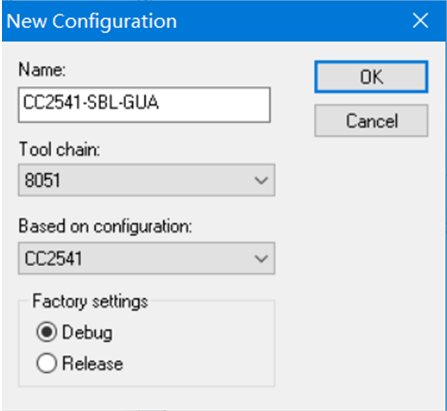The height and width of the screenshot is (411, 447).
Task: Click the New Configuration title bar
Action: pyautogui.click(x=200, y=21)
